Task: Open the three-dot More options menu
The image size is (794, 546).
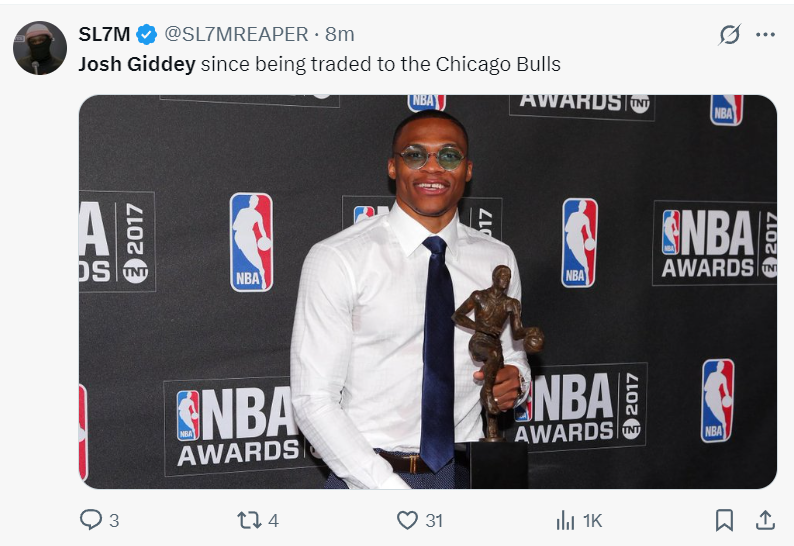Action: [x=765, y=35]
